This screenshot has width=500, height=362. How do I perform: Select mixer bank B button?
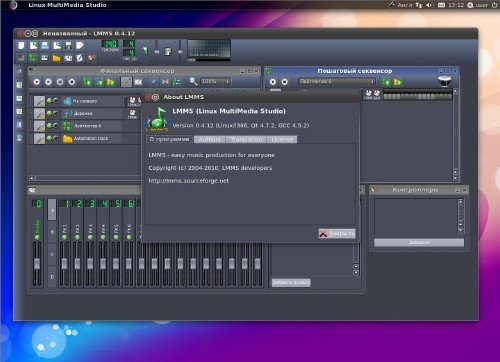point(52,232)
